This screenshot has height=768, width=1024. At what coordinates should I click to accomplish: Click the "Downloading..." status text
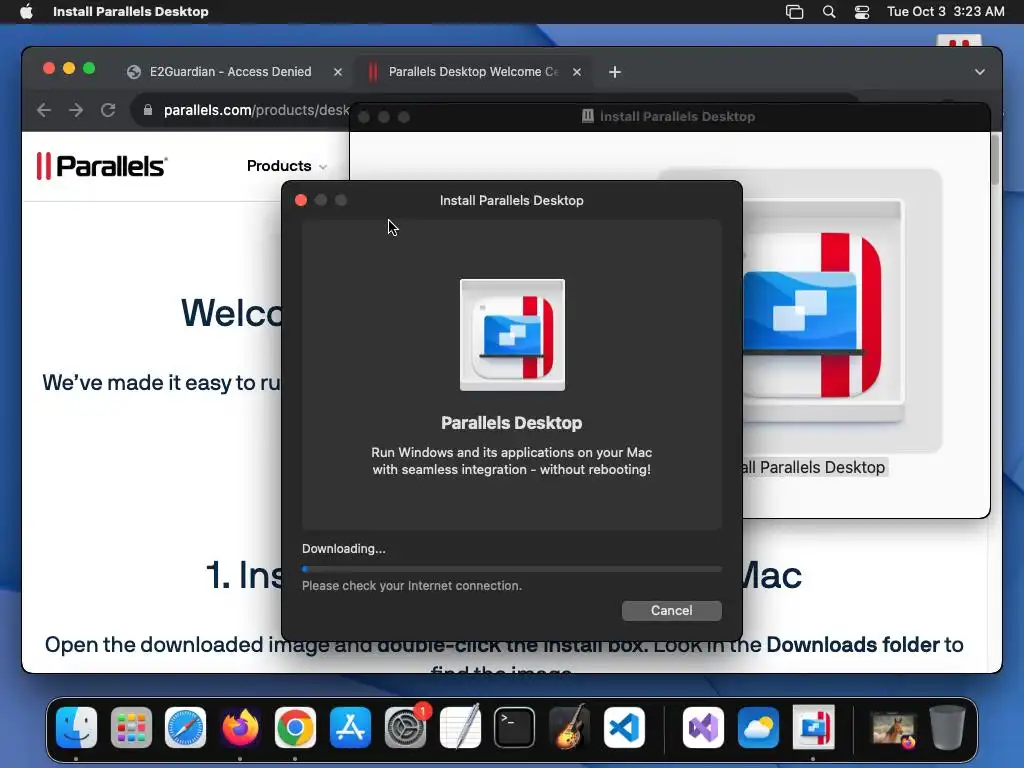click(344, 549)
